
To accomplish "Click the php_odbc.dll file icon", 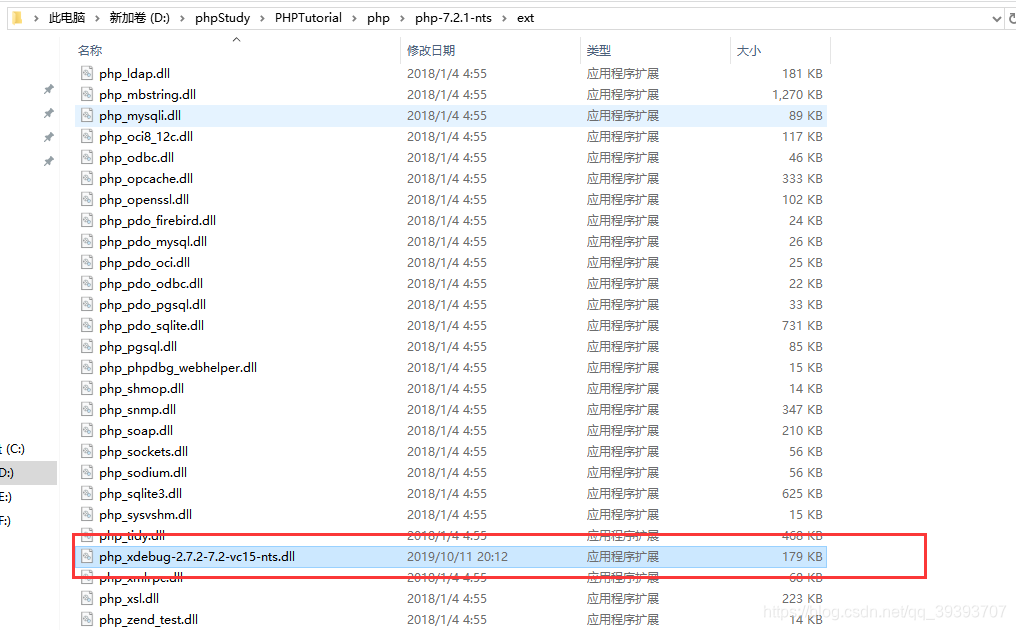I will pyautogui.click(x=87, y=158).
